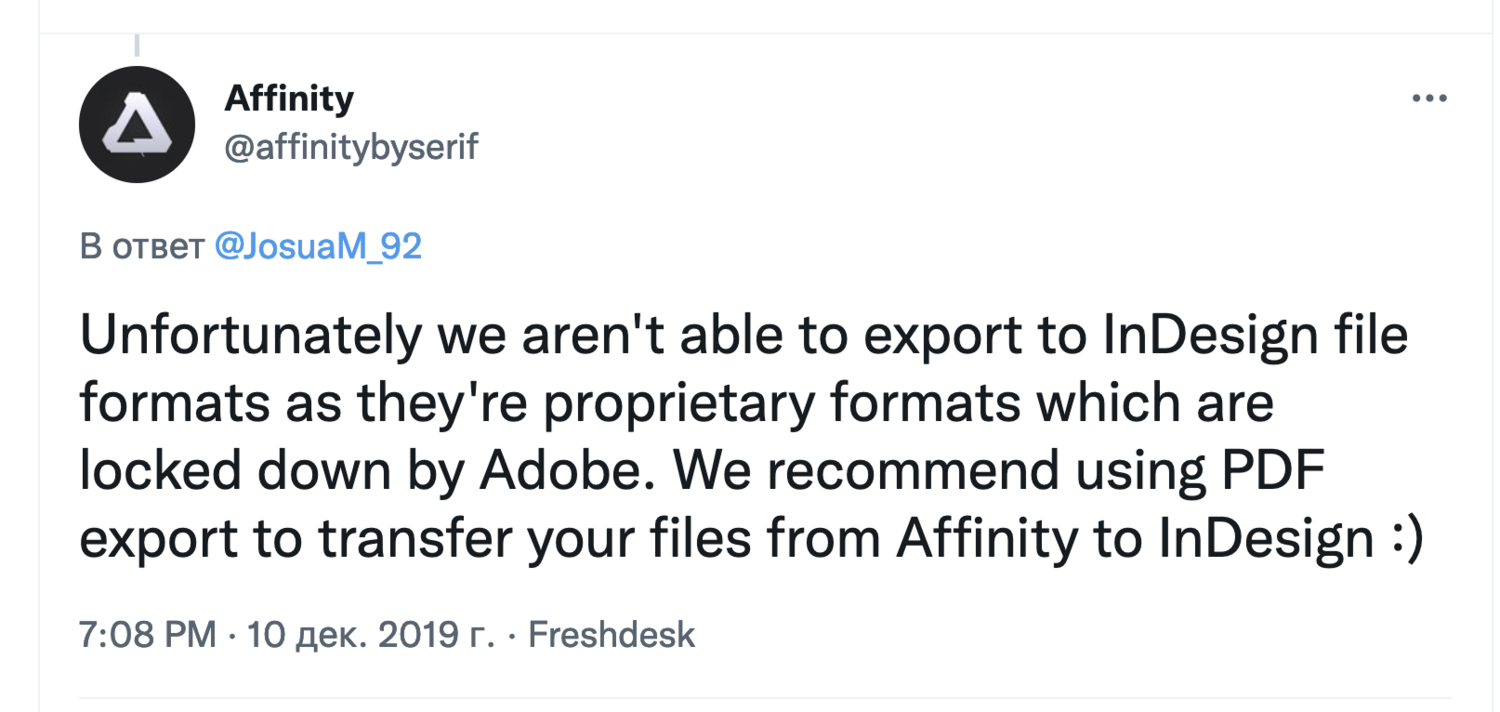Click the "В ответ" reply label

[x=141, y=246]
